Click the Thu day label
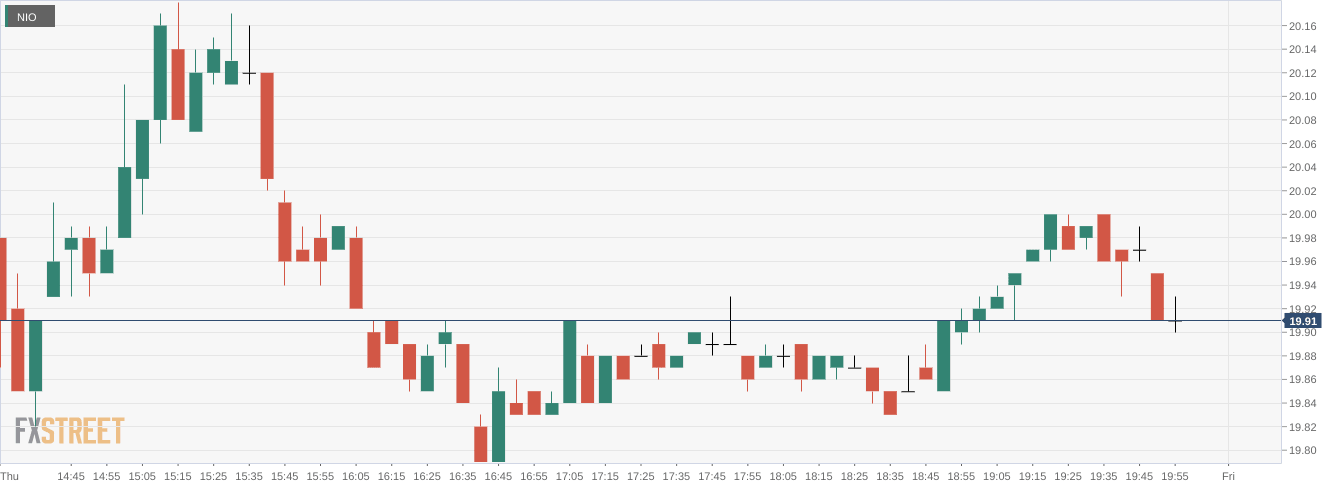 (x=11, y=477)
